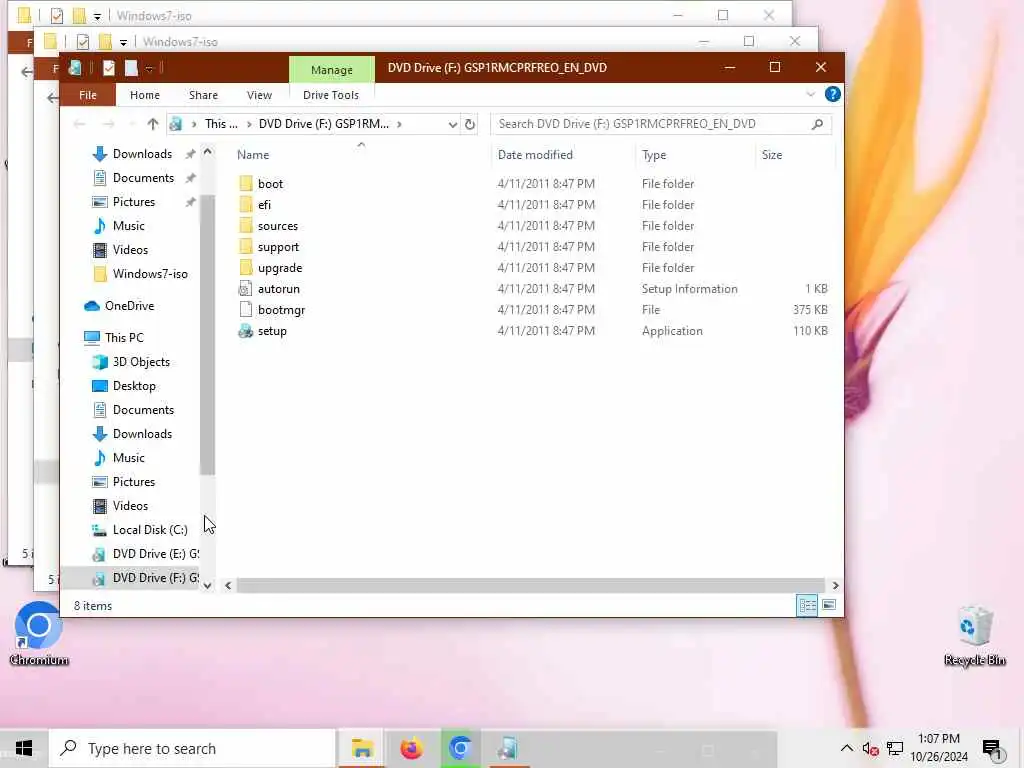The image size is (1024, 768).
Task: Open Downloads in Quick access
Action: point(142,153)
